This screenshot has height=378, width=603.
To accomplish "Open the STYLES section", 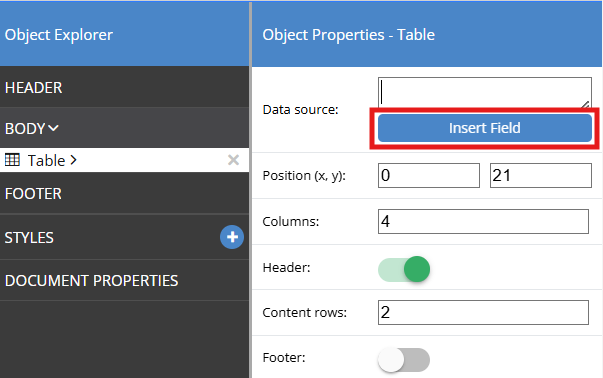I will pyautogui.click(x=29, y=238).
